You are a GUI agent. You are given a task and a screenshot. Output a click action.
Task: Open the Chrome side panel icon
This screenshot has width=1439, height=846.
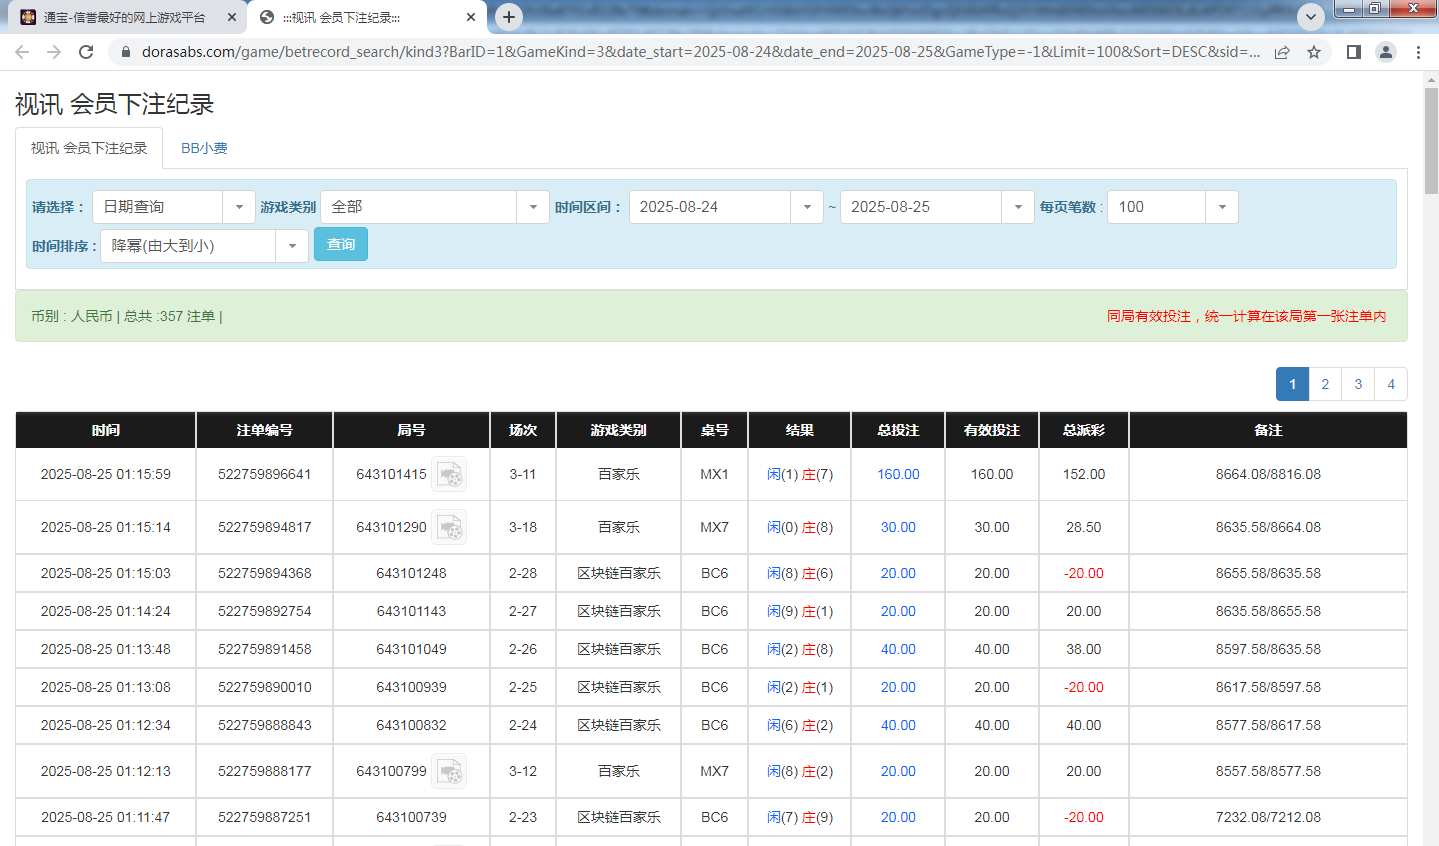pos(1352,51)
